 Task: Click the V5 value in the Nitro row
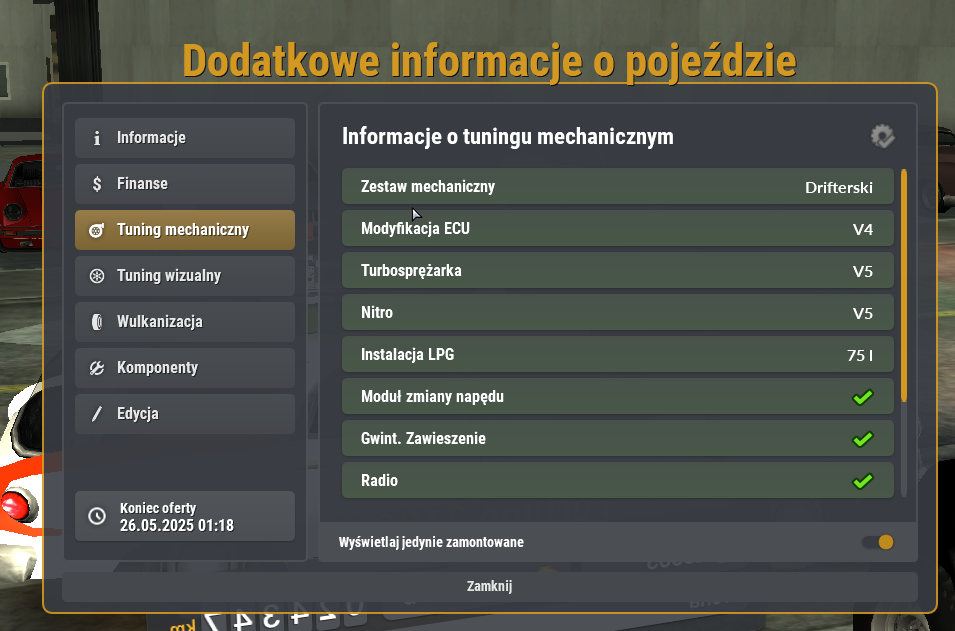[862, 314]
